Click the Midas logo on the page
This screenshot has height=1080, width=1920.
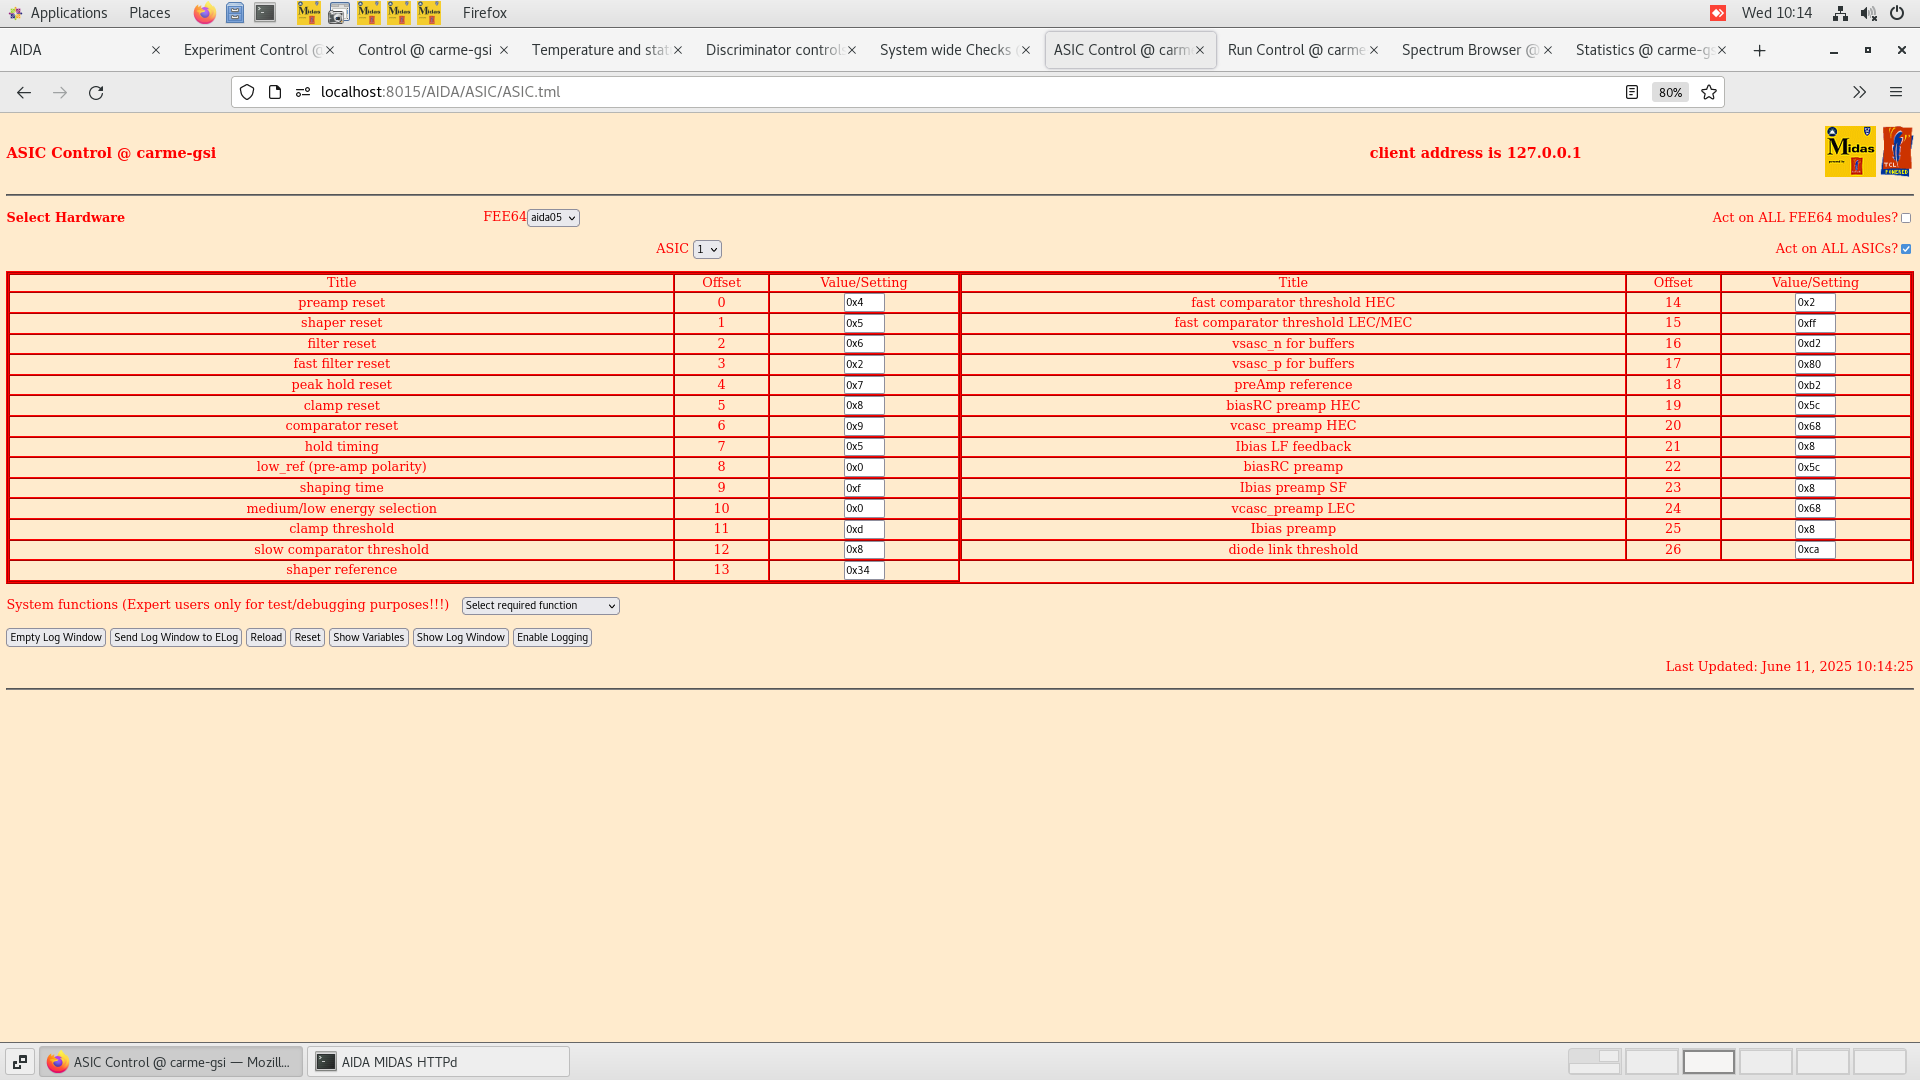pyautogui.click(x=1850, y=152)
